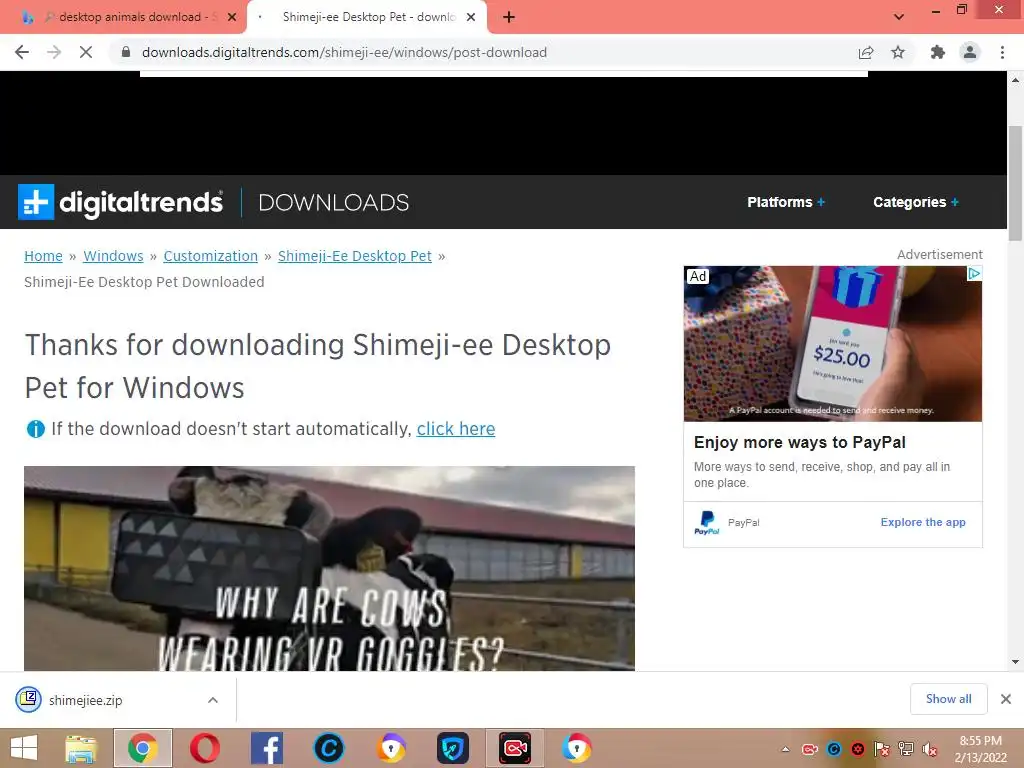Open the downloaded shimejiee.zip file
1024x768 pixels.
[85, 700]
